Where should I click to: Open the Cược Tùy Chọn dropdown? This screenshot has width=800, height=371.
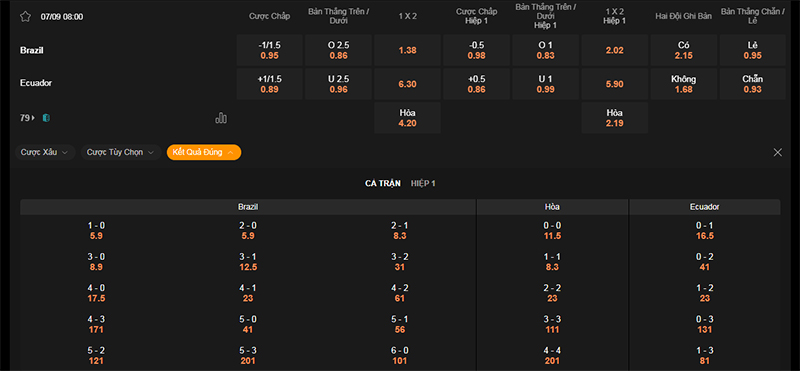click(x=121, y=152)
